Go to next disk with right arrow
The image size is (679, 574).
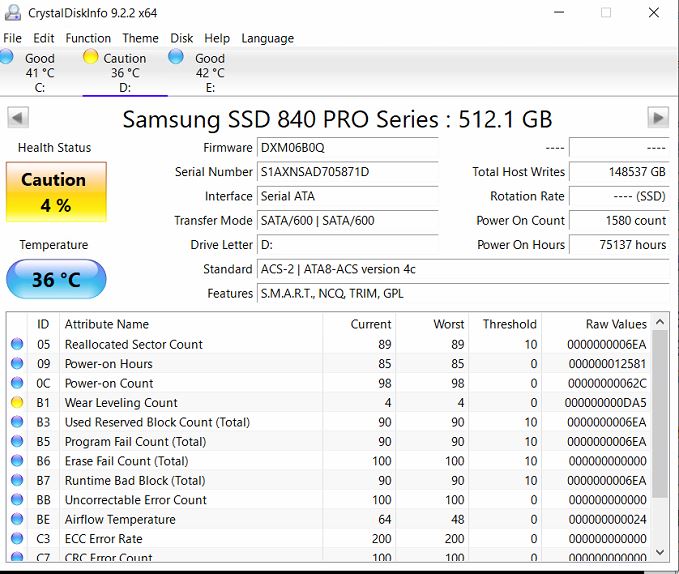(x=658, y=118)
